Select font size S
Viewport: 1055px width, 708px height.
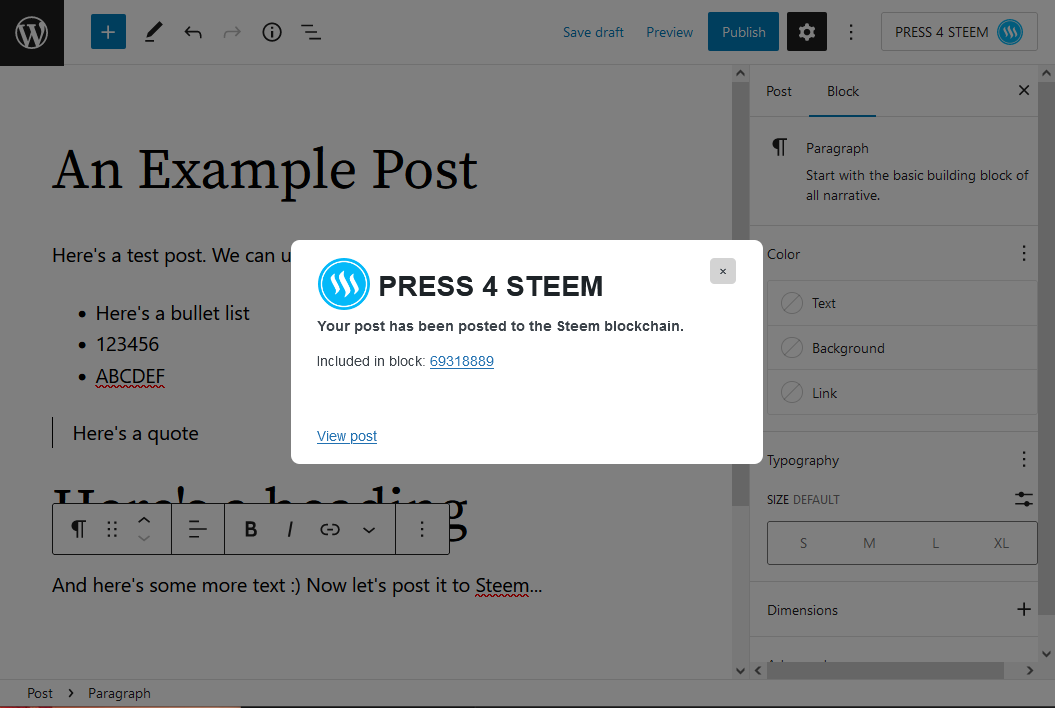(x=803, y=543)
